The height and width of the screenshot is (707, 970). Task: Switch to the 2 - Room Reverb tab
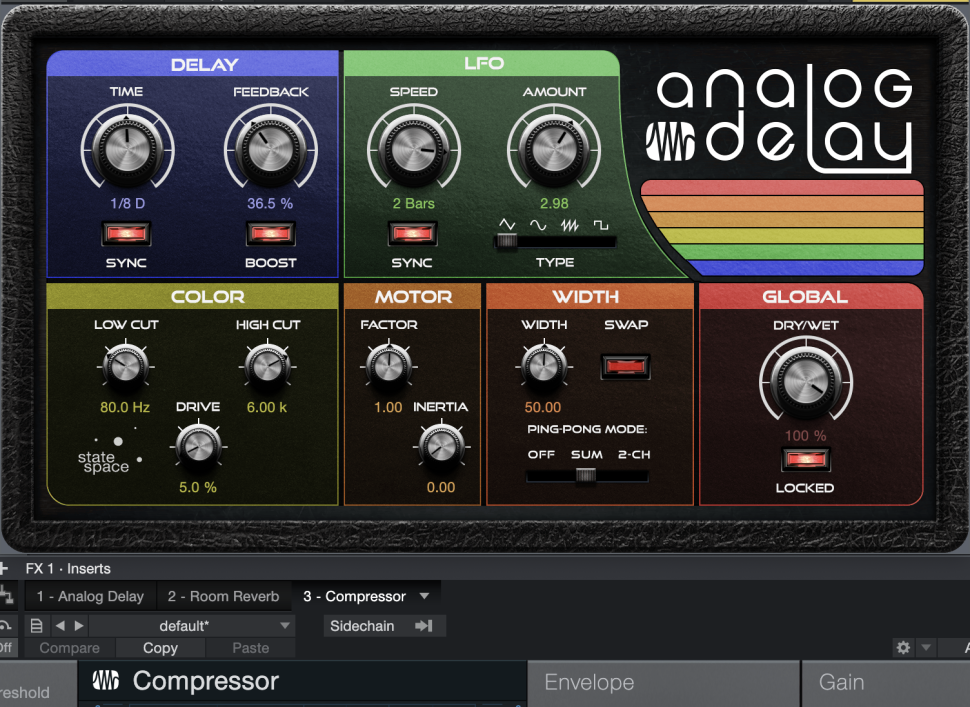(223, 596)
